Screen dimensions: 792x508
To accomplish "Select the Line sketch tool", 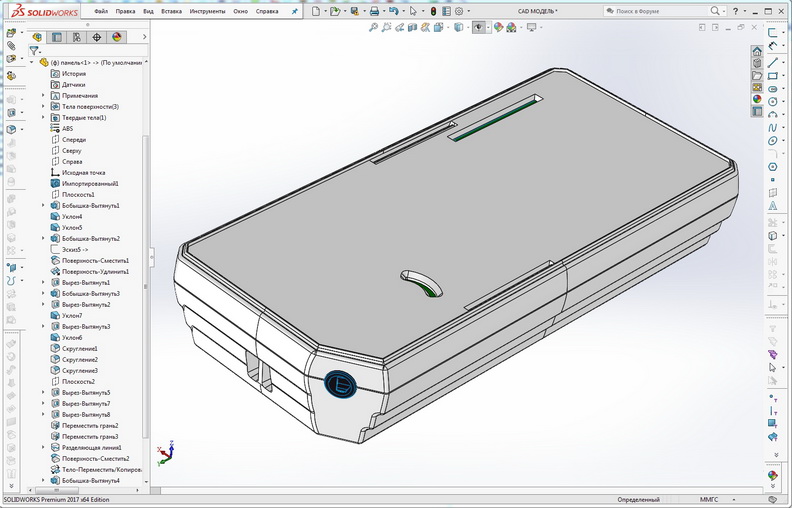I will (x=772, y=63).
